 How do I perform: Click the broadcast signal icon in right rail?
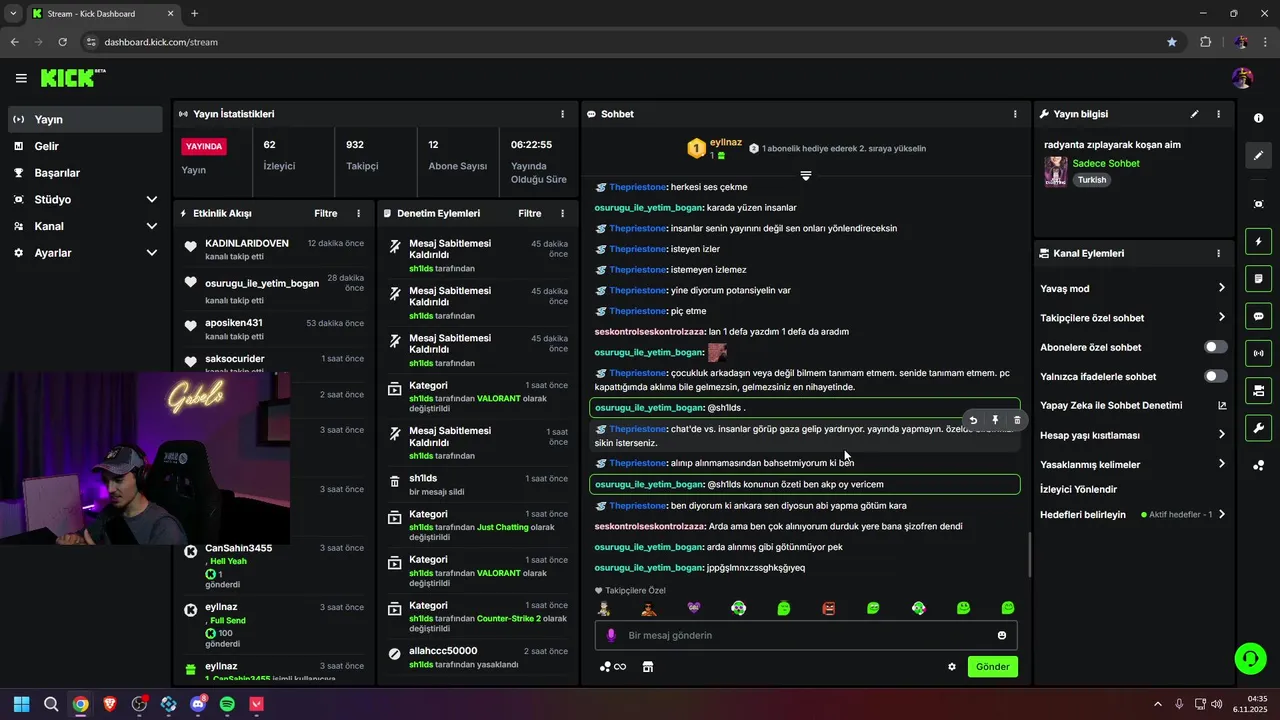coord(1258,353)
